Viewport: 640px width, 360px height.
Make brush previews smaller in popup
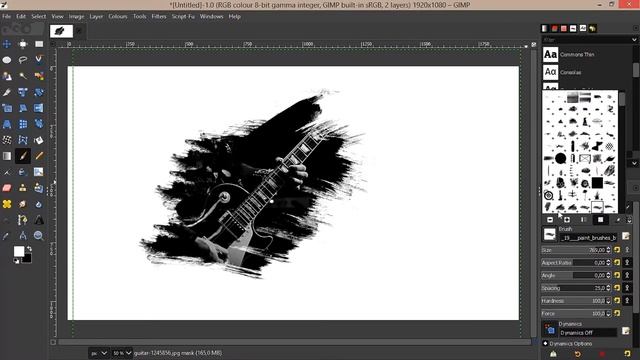pos(550,220)
